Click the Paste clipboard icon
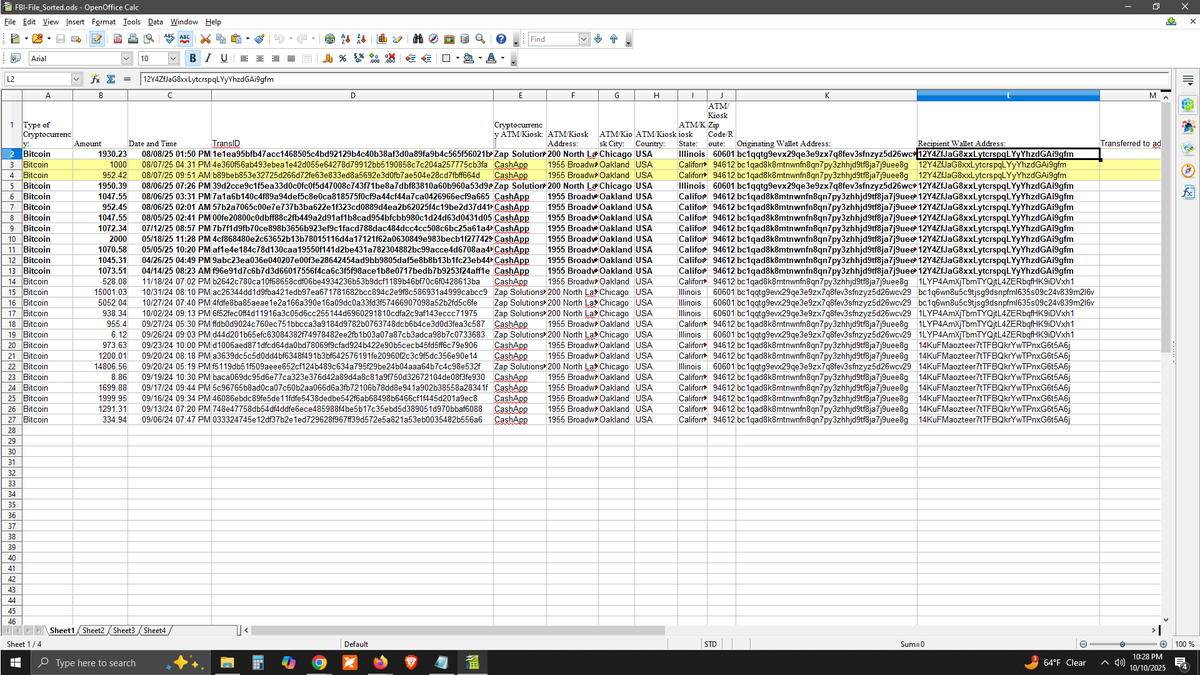1200x675 pixels. tap(236, 39)
